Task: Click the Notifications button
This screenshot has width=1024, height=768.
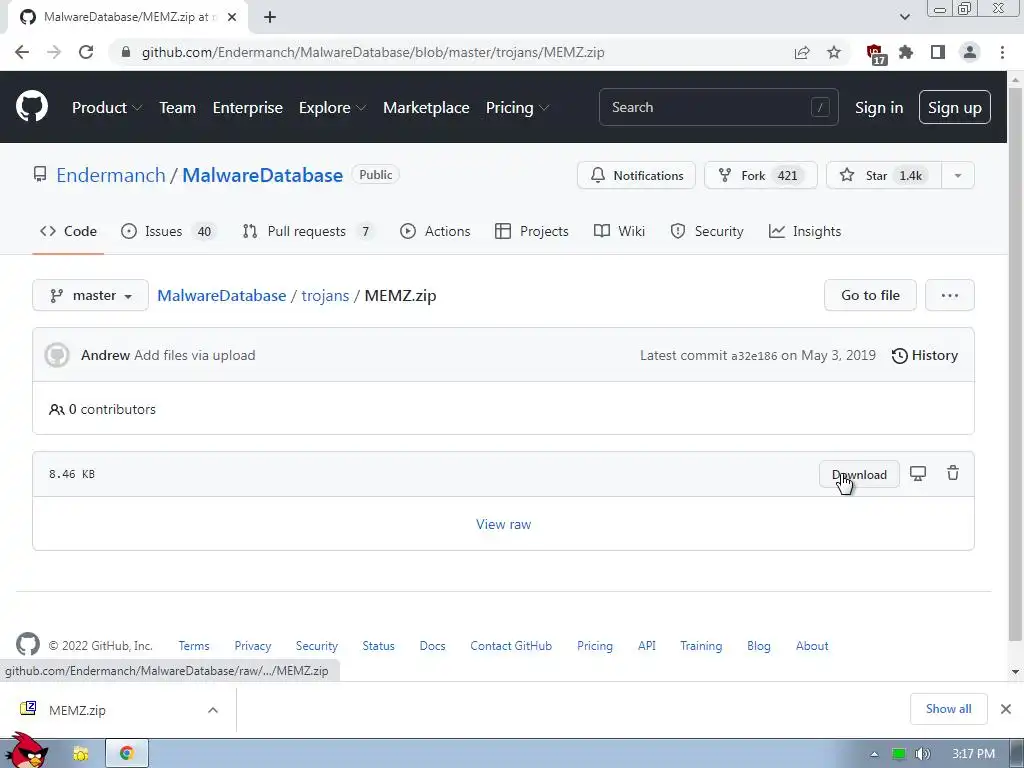Action: pos(636,176)
